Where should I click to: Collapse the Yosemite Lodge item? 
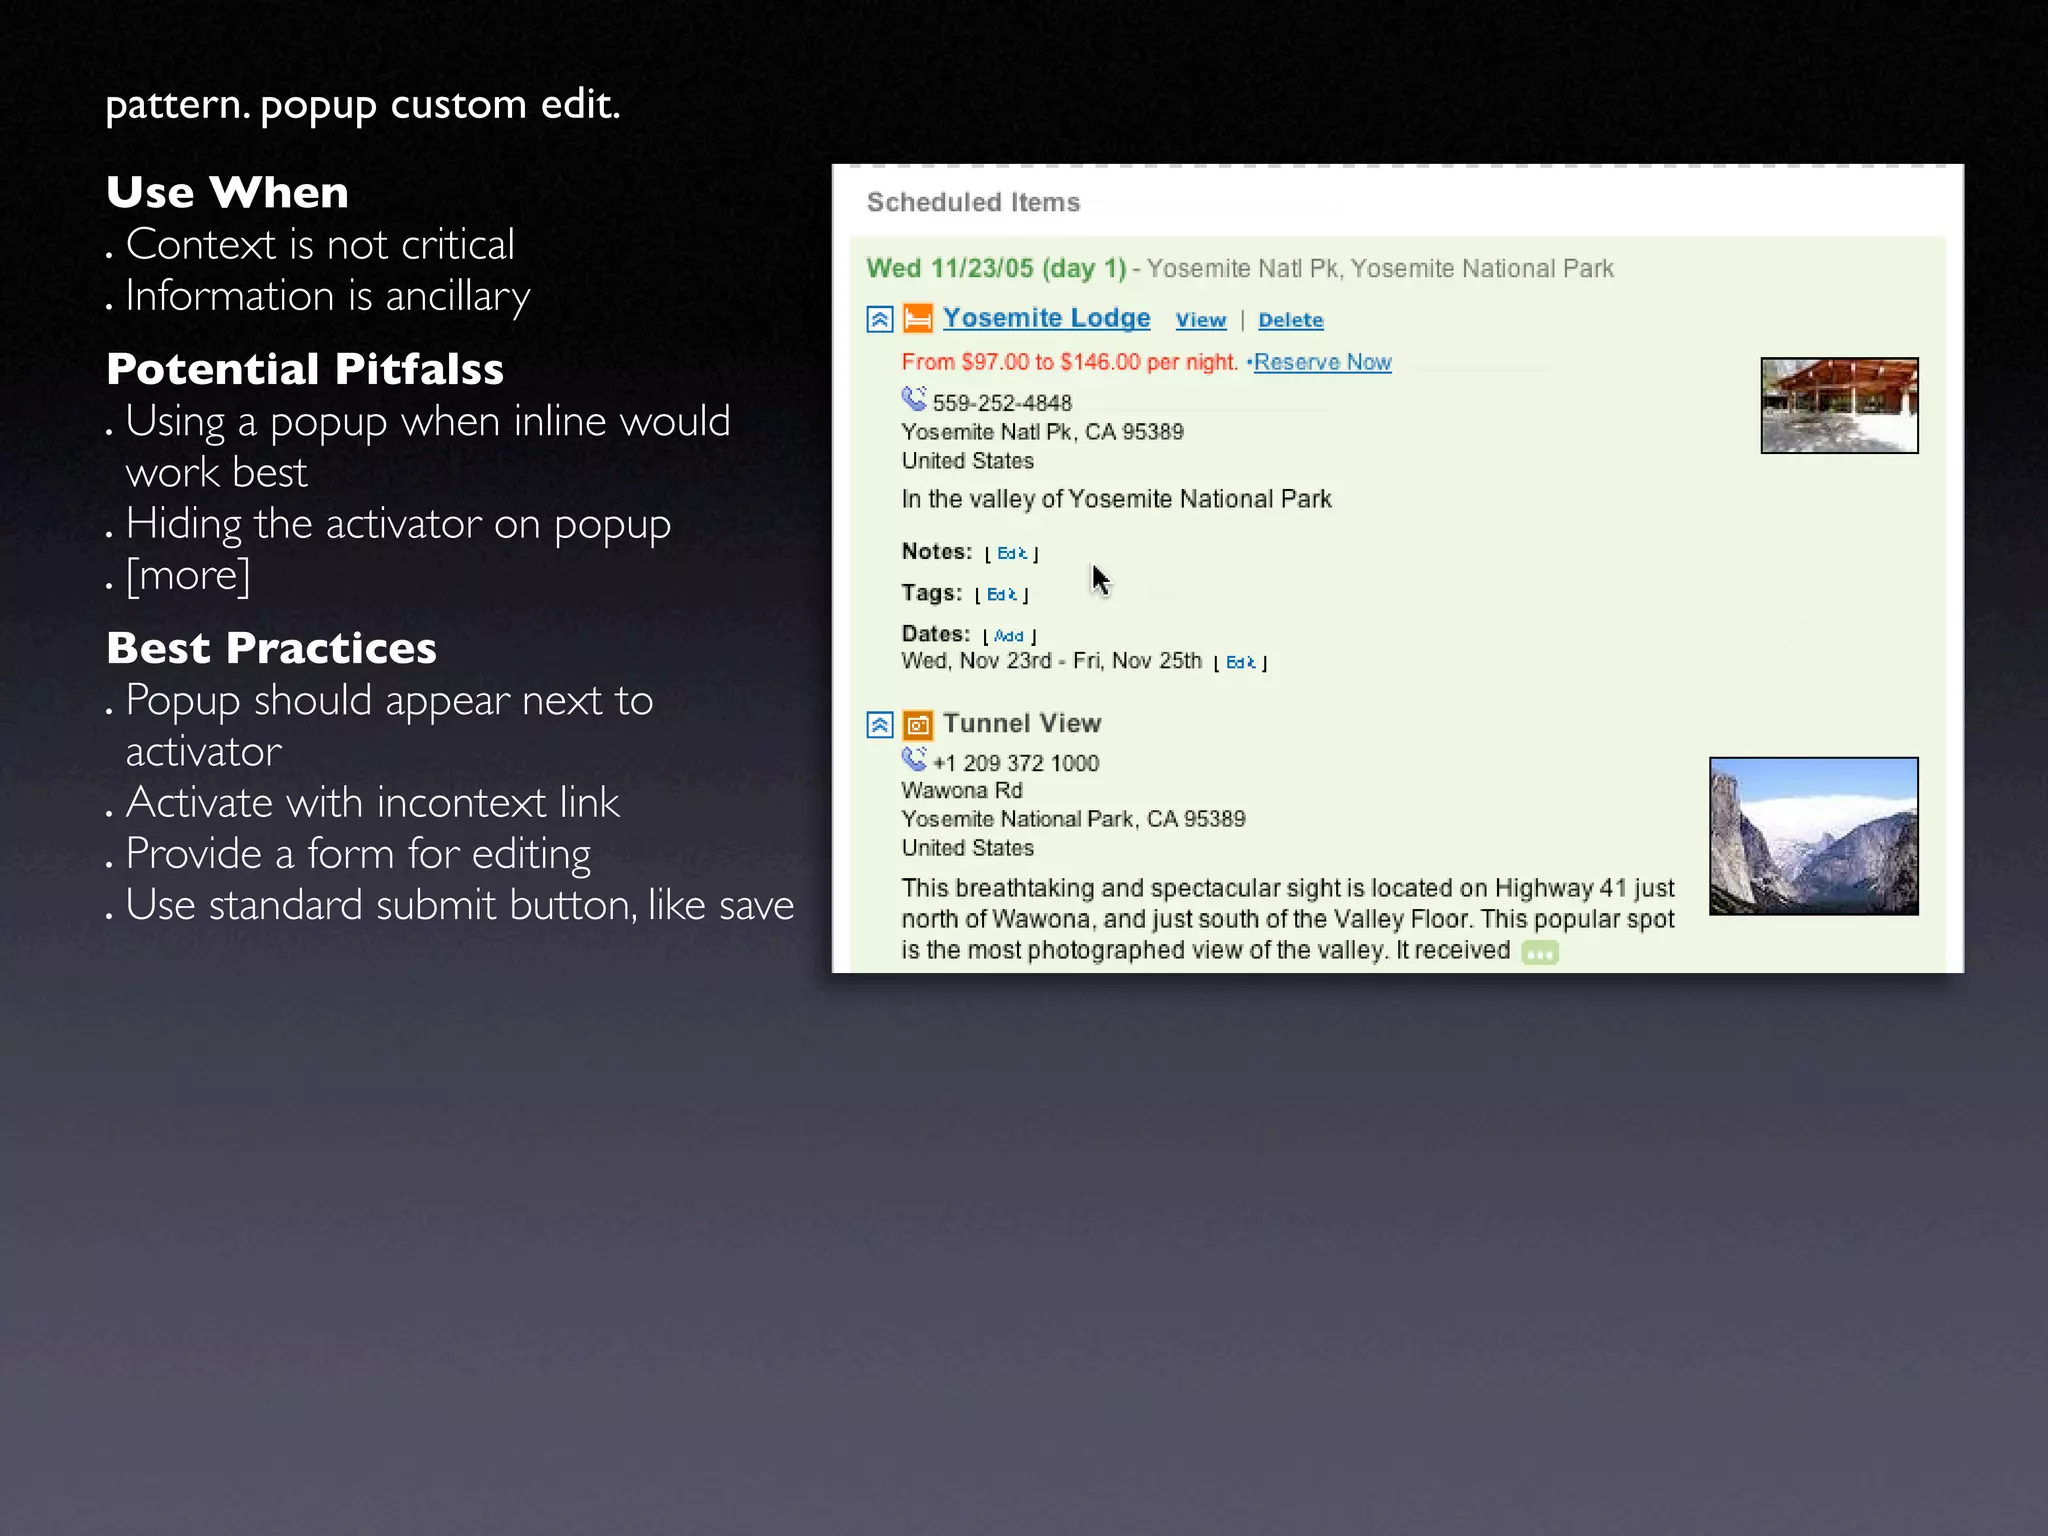[879, 319]
